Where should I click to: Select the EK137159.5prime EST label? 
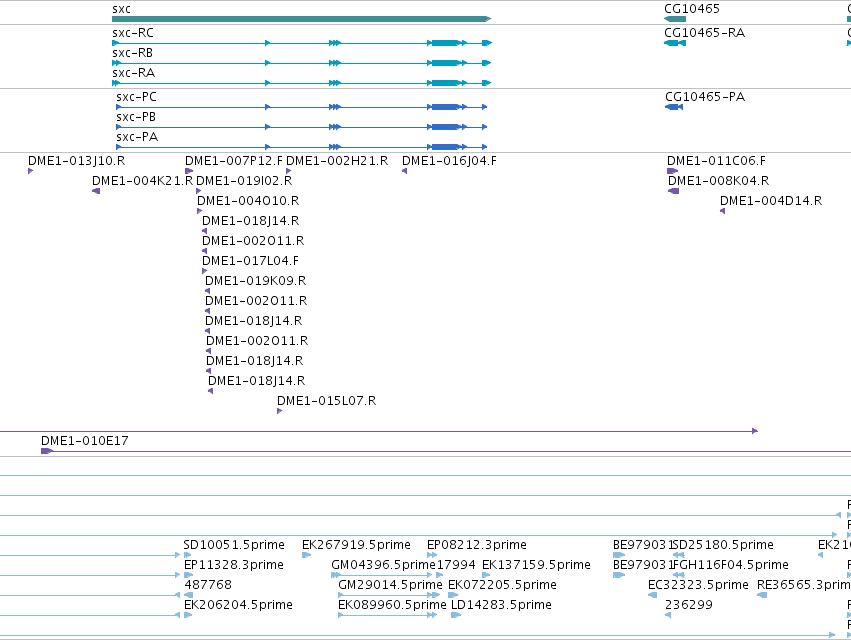click(x=536, y=565)
